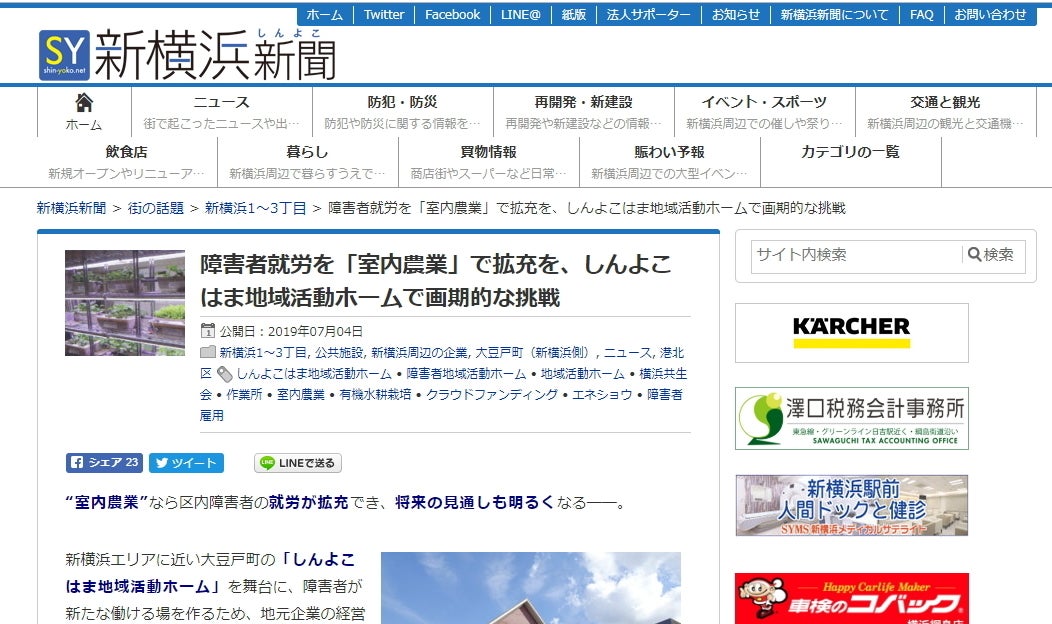1052x624 pixels.
Task: Go to 街の話題 breadcrumb link
Action: pos(156,208)
